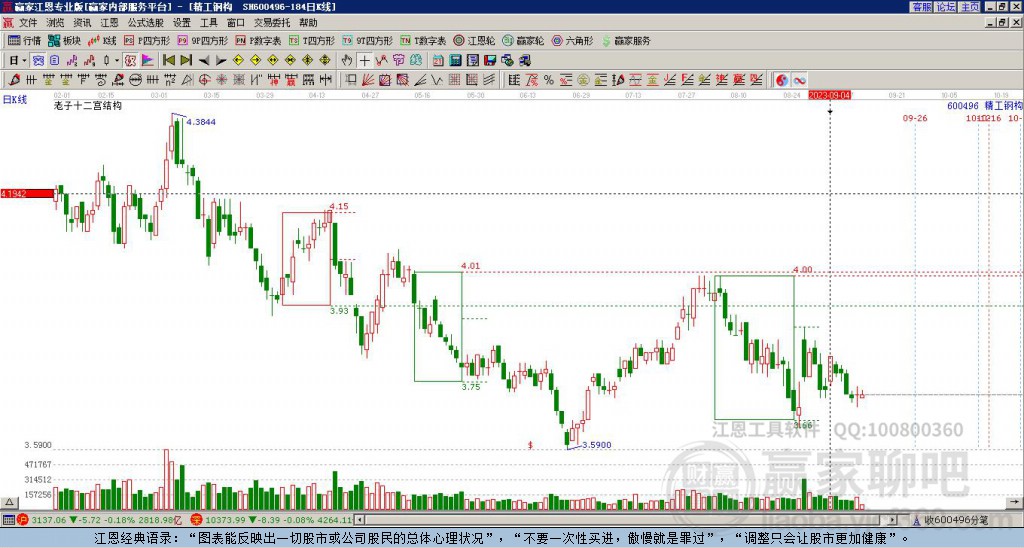Open the 公式选股 menu
This screenshot has width=1024, height=548.
pos(146,23)
